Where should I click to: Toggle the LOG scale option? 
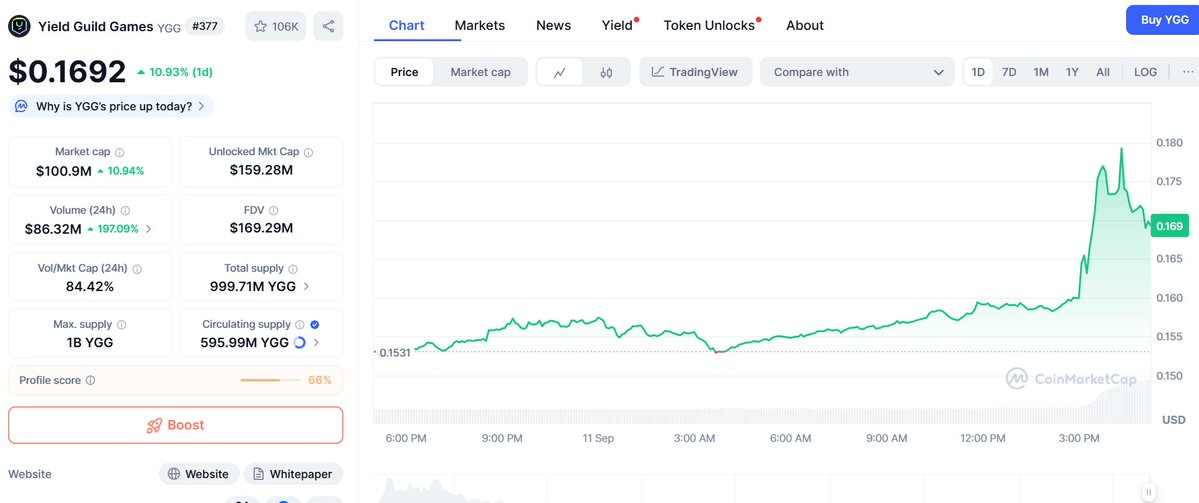(x=1145, y=72)
